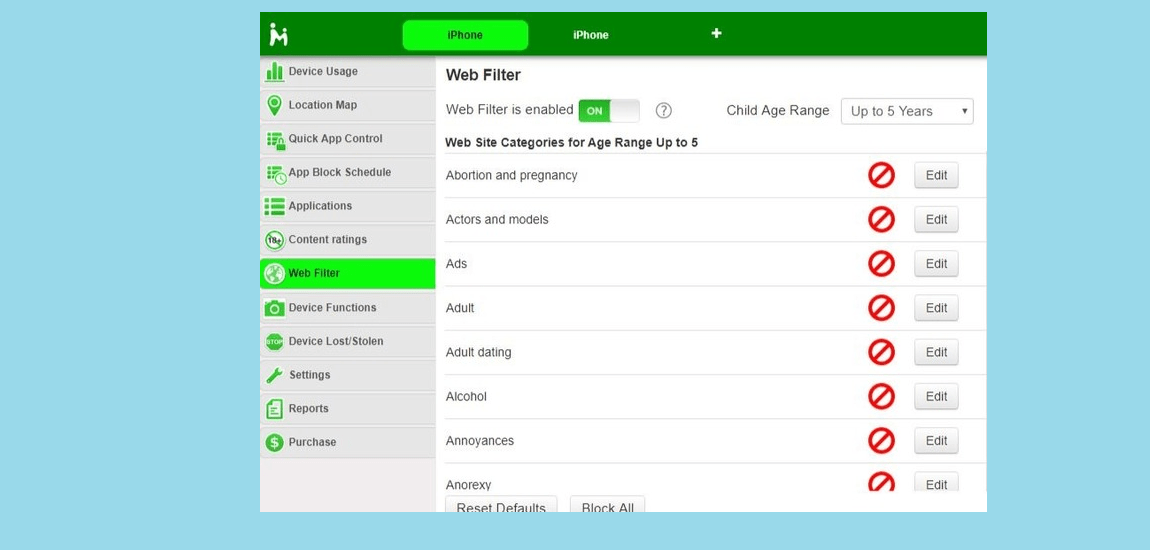Click the Device Lost/Stolen stop icon
Screen dimensions: 1150x550
click(x=274, y=342)
